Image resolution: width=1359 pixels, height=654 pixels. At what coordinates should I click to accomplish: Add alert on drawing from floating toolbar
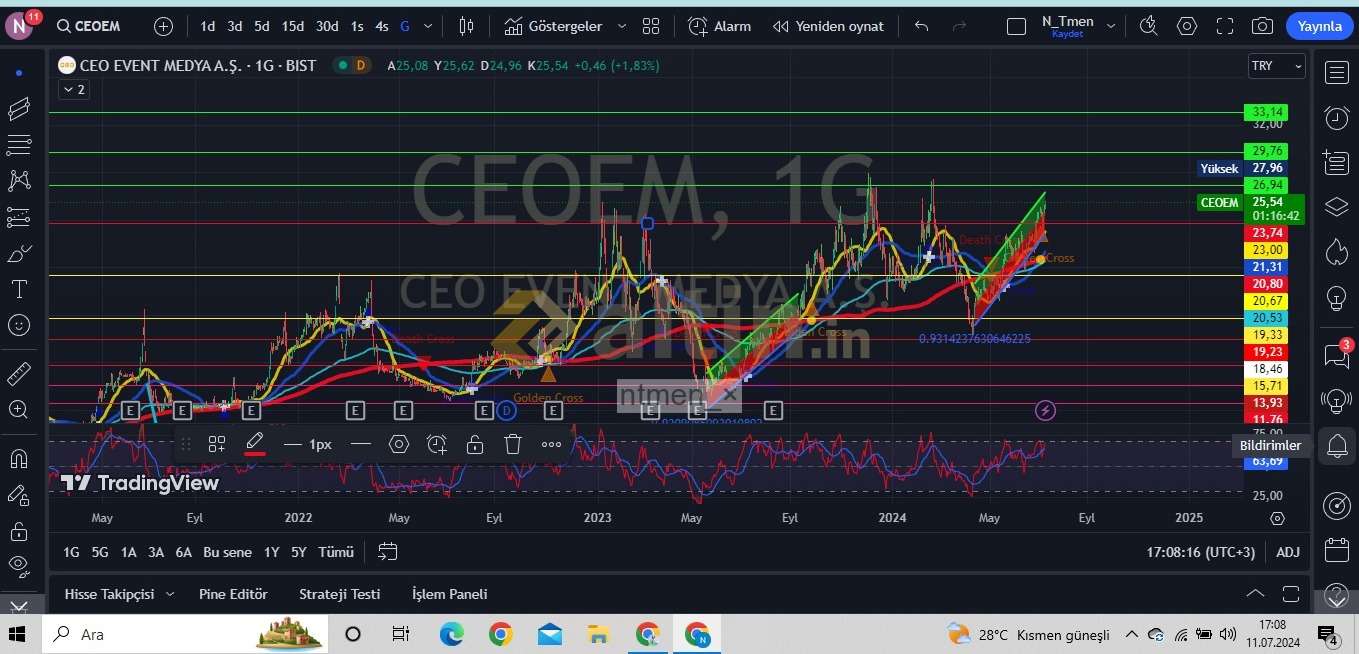436,444
